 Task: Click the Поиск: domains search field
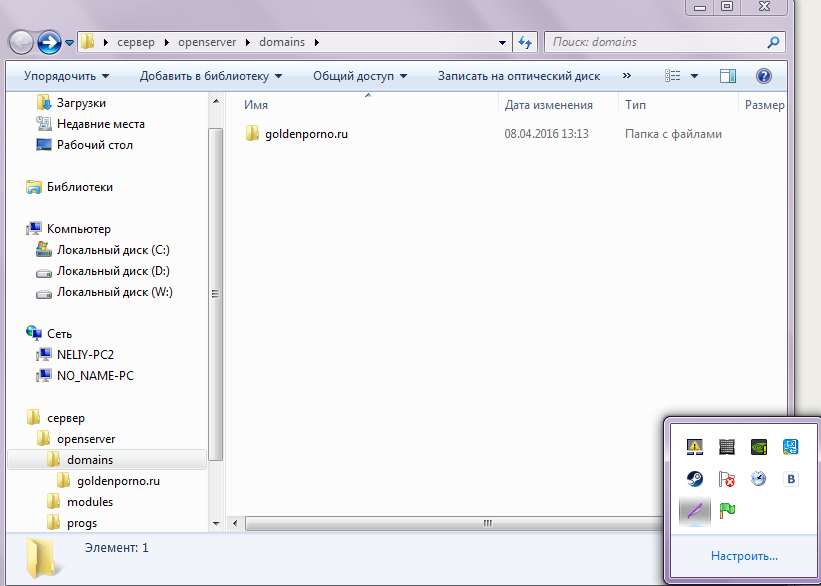click(655, 43)
